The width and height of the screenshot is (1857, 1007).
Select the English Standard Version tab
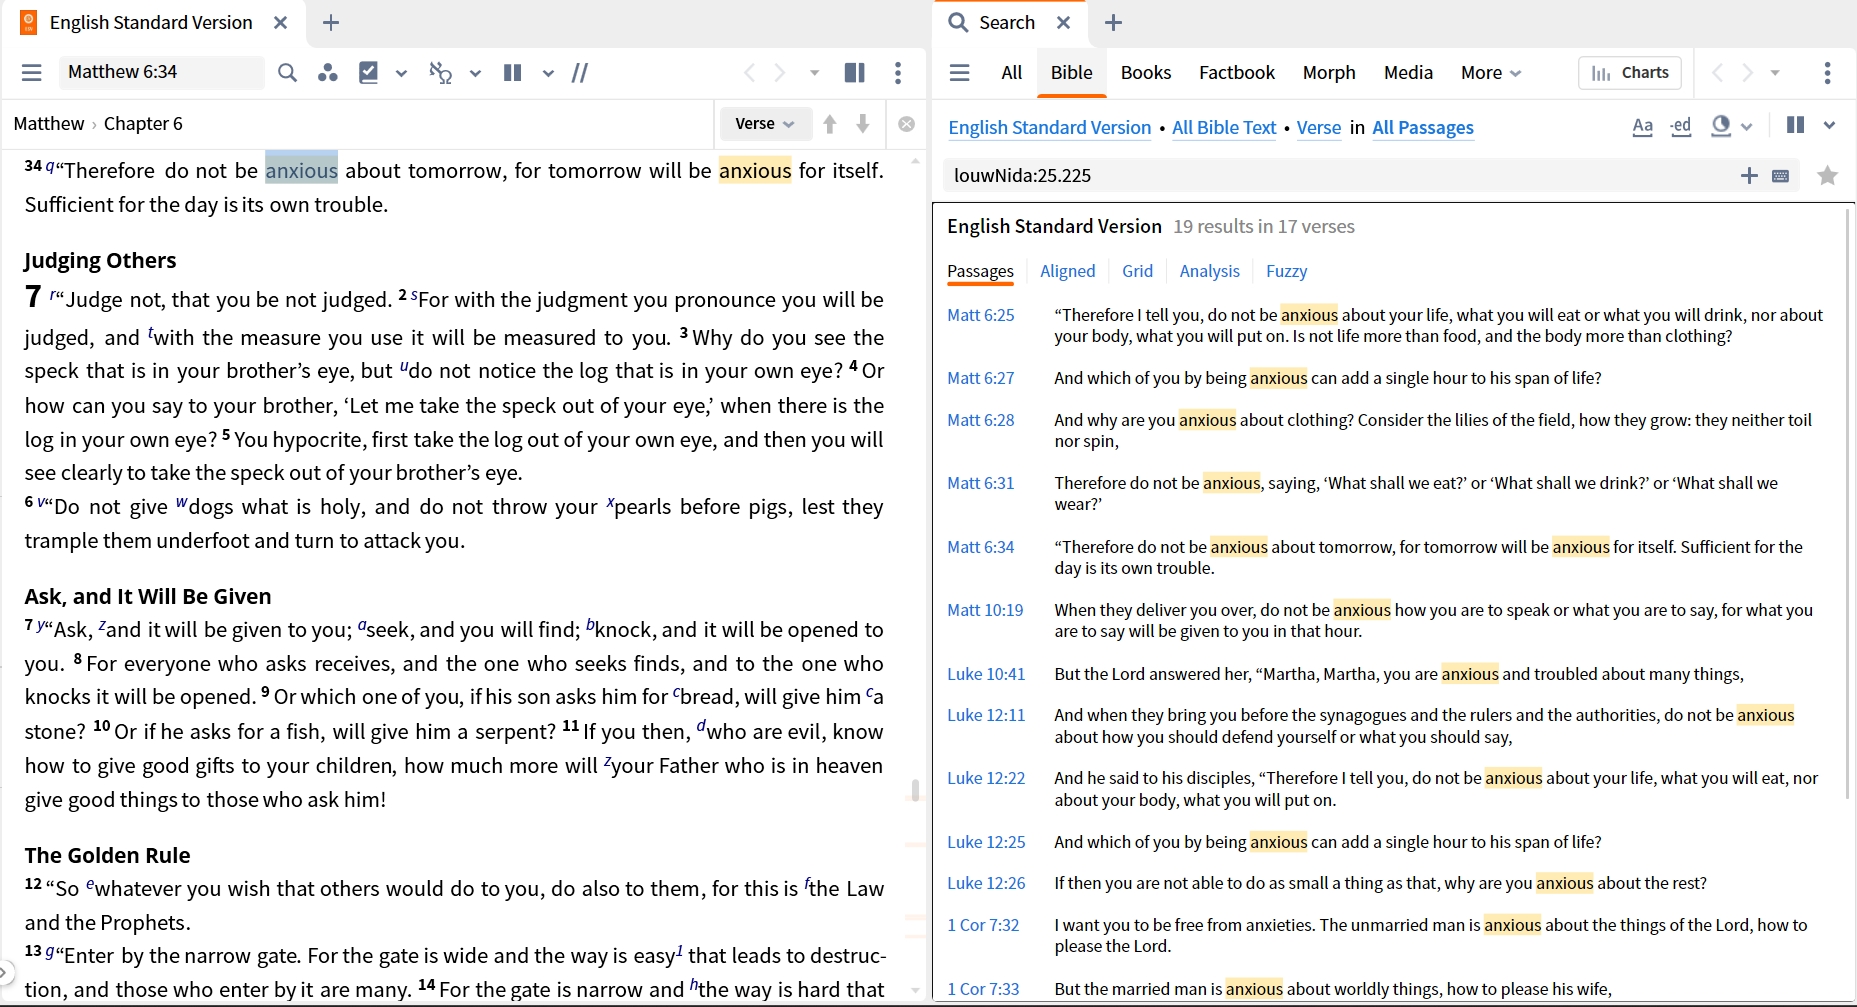(x=151, y=22)
